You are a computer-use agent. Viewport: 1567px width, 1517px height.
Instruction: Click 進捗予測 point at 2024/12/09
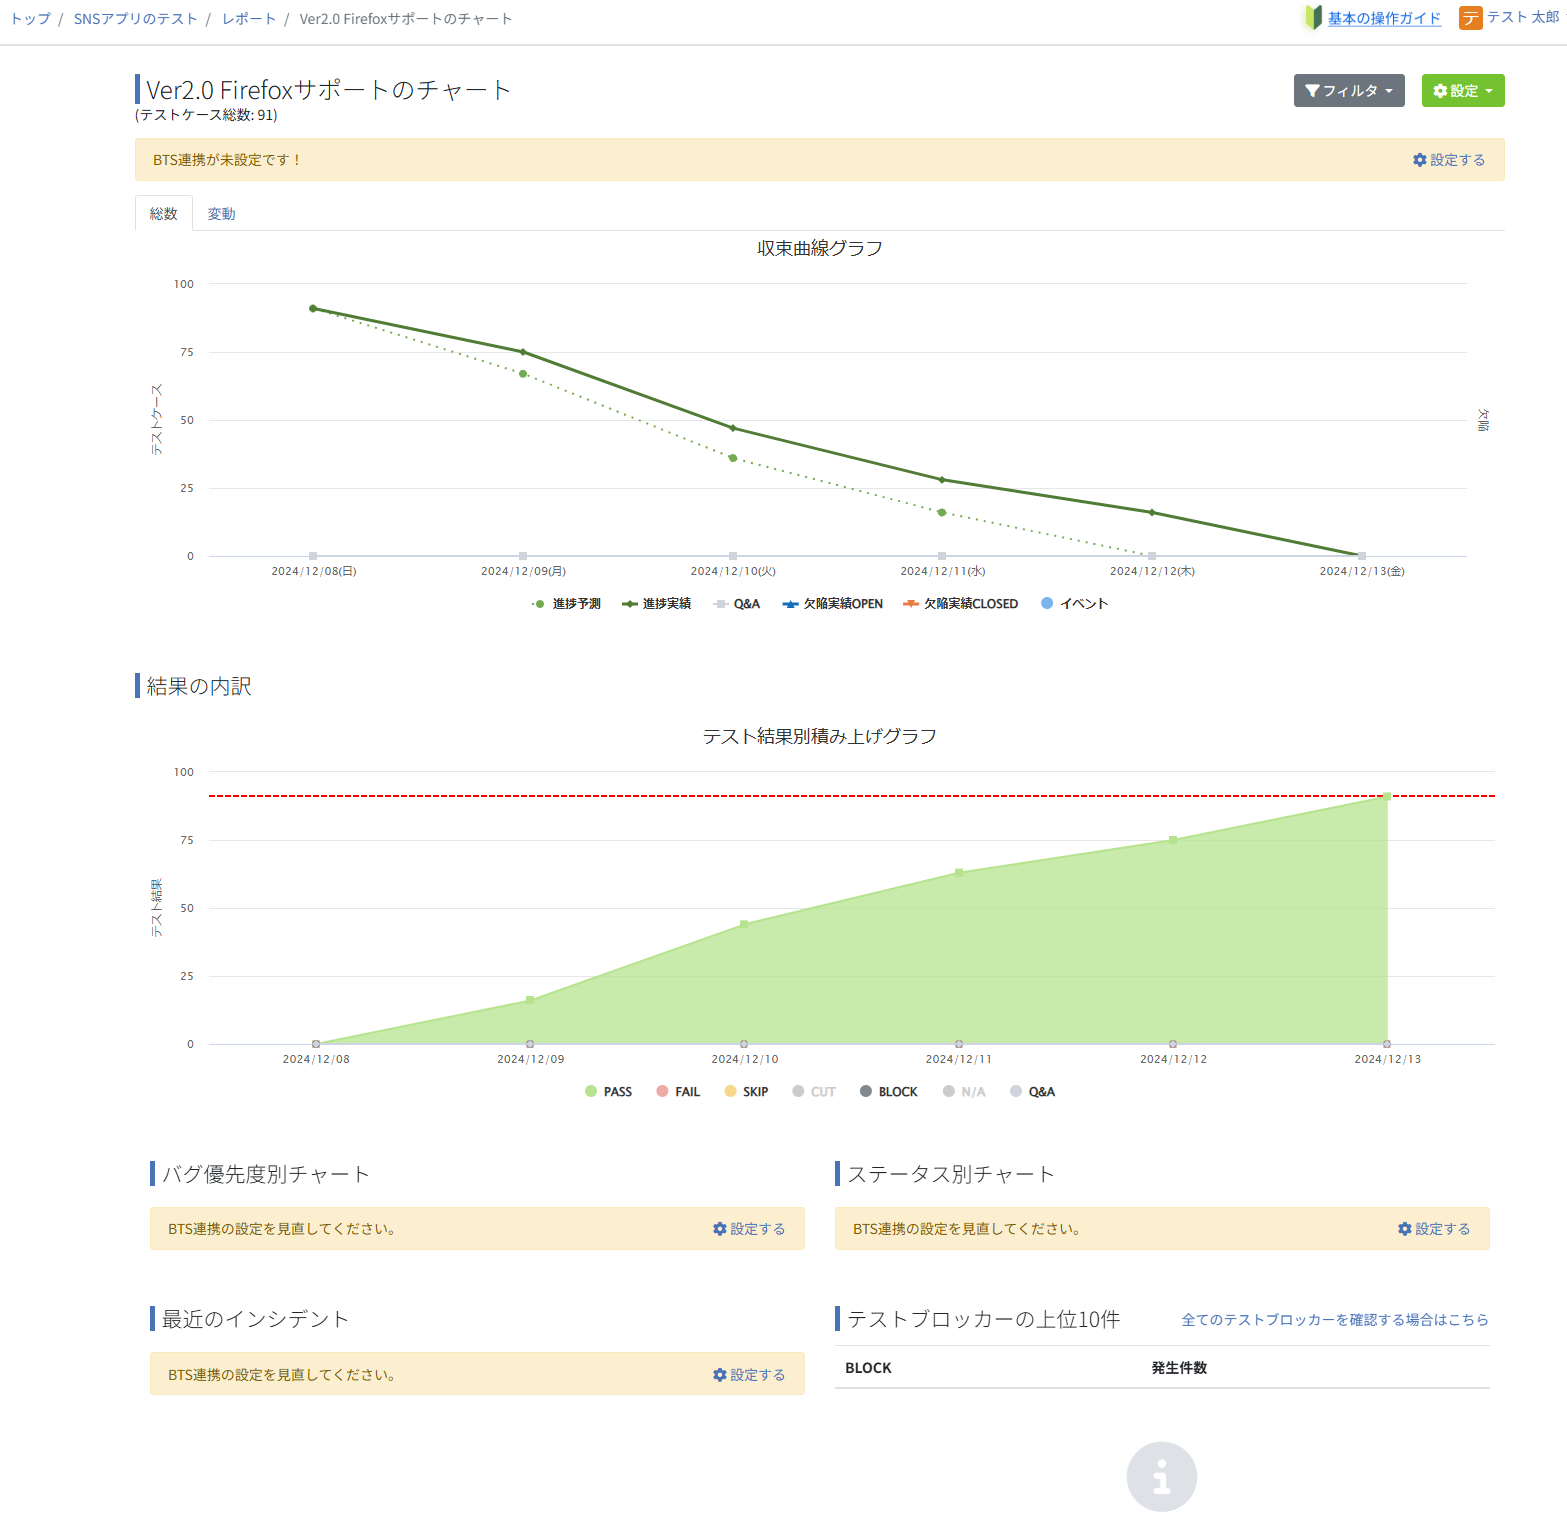(523, 374)
